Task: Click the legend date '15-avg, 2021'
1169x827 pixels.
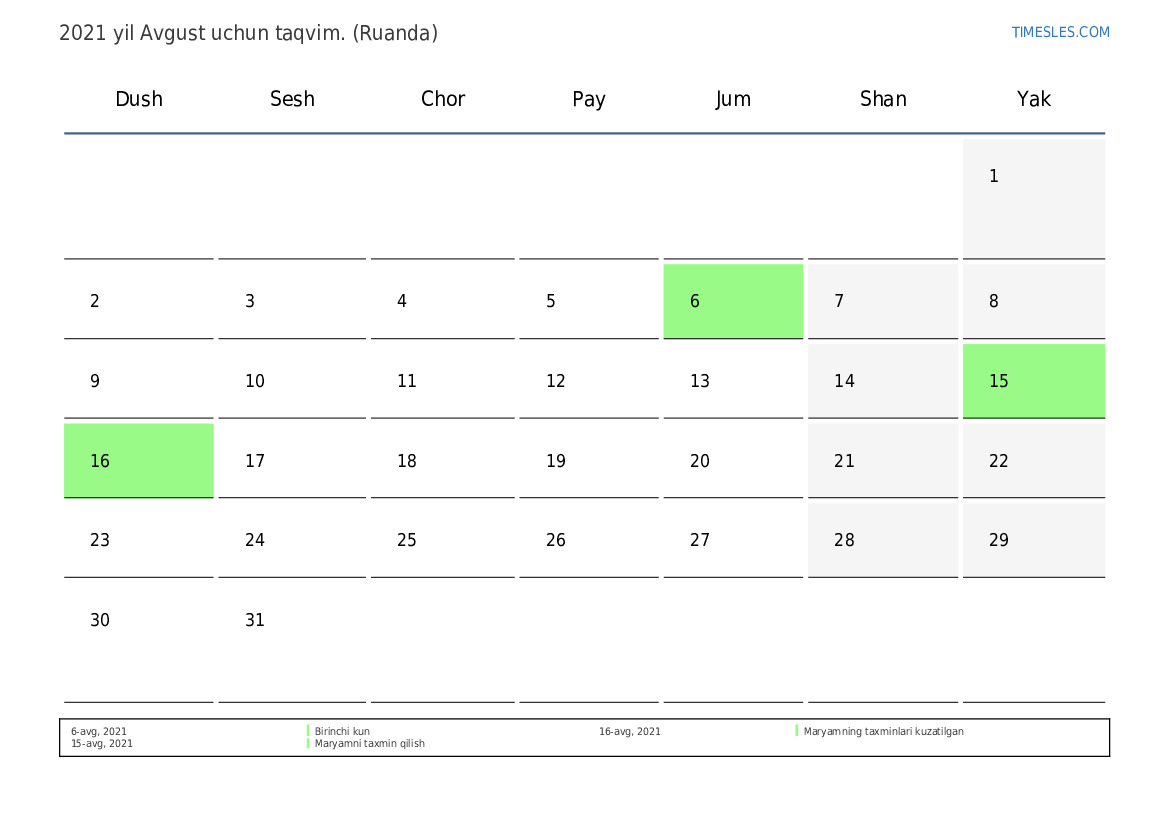Action: [x=102, y=743]
